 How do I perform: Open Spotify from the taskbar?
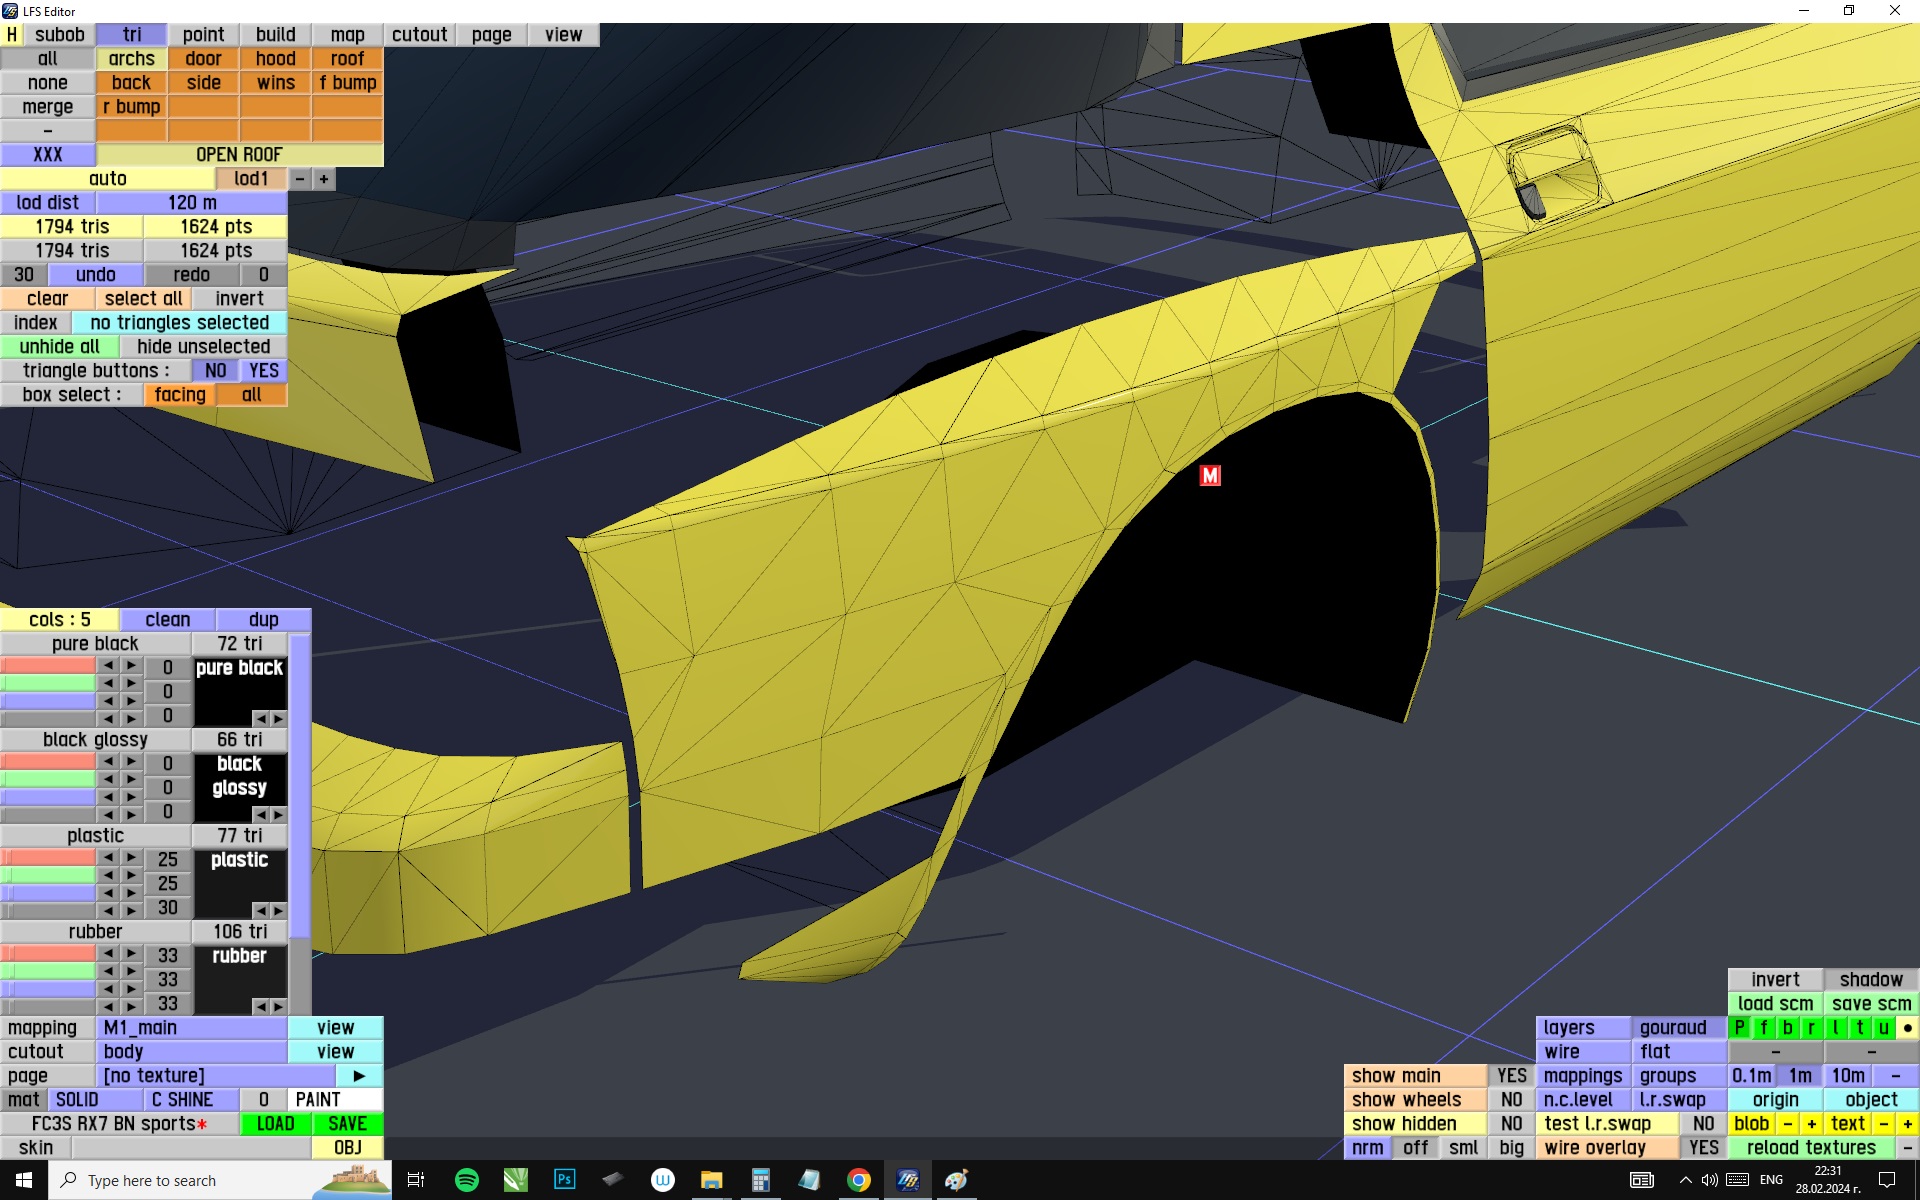467,1180
